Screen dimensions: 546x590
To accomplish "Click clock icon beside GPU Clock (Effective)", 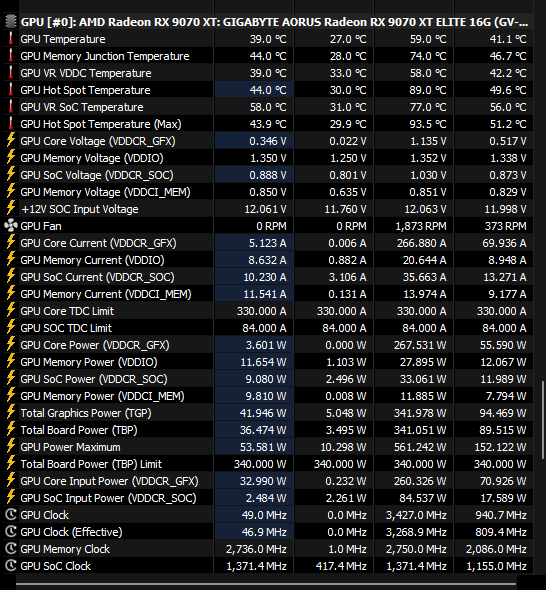I will tap(11, 532).
